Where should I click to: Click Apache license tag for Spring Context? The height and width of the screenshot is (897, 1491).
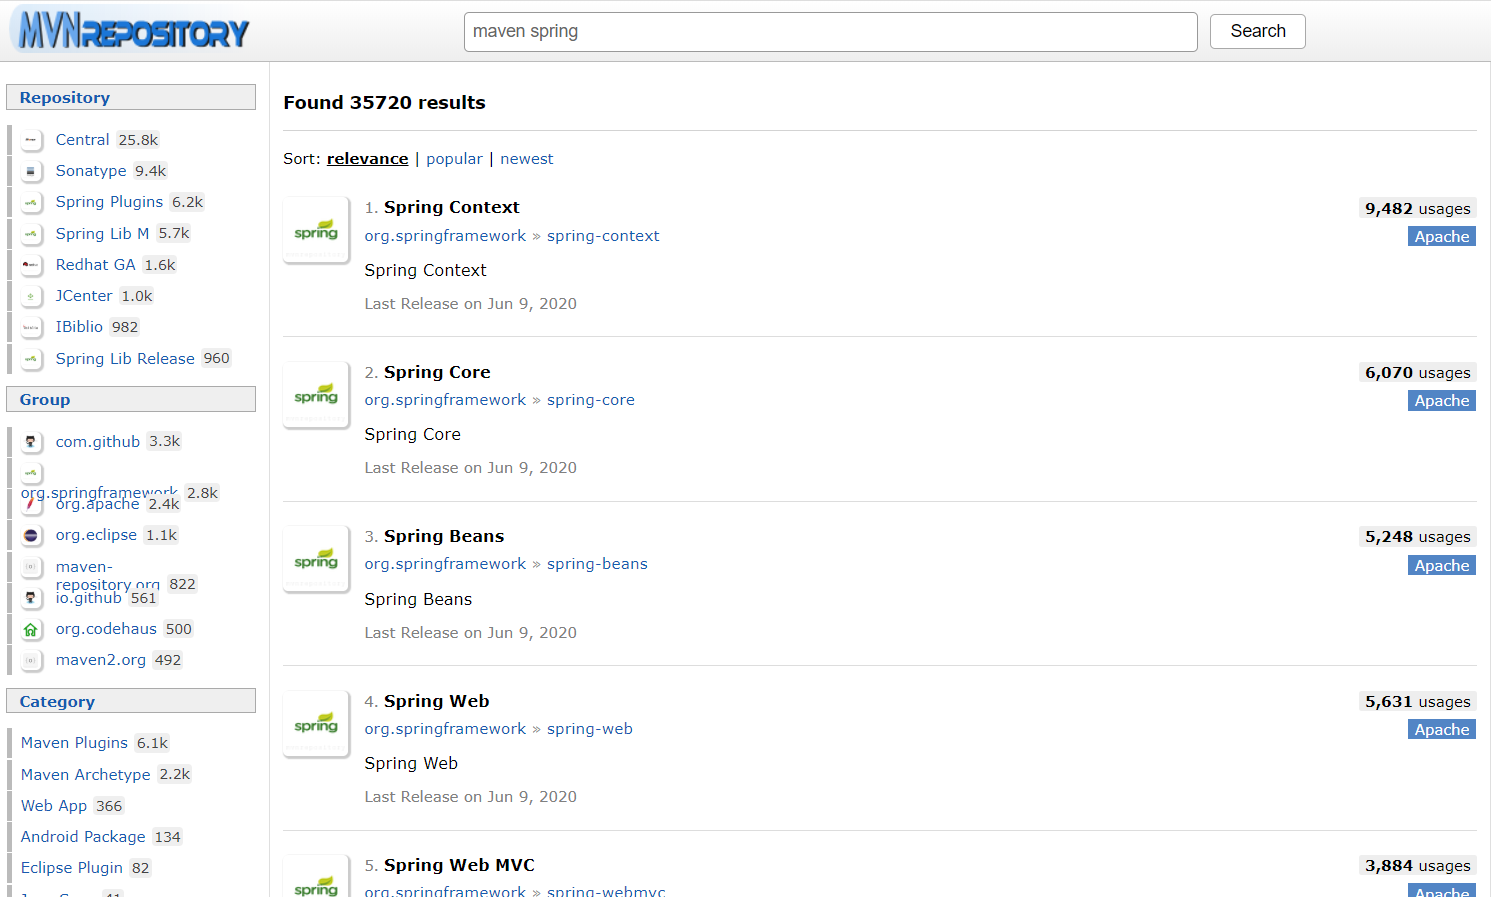click(x=1442, y=237)
